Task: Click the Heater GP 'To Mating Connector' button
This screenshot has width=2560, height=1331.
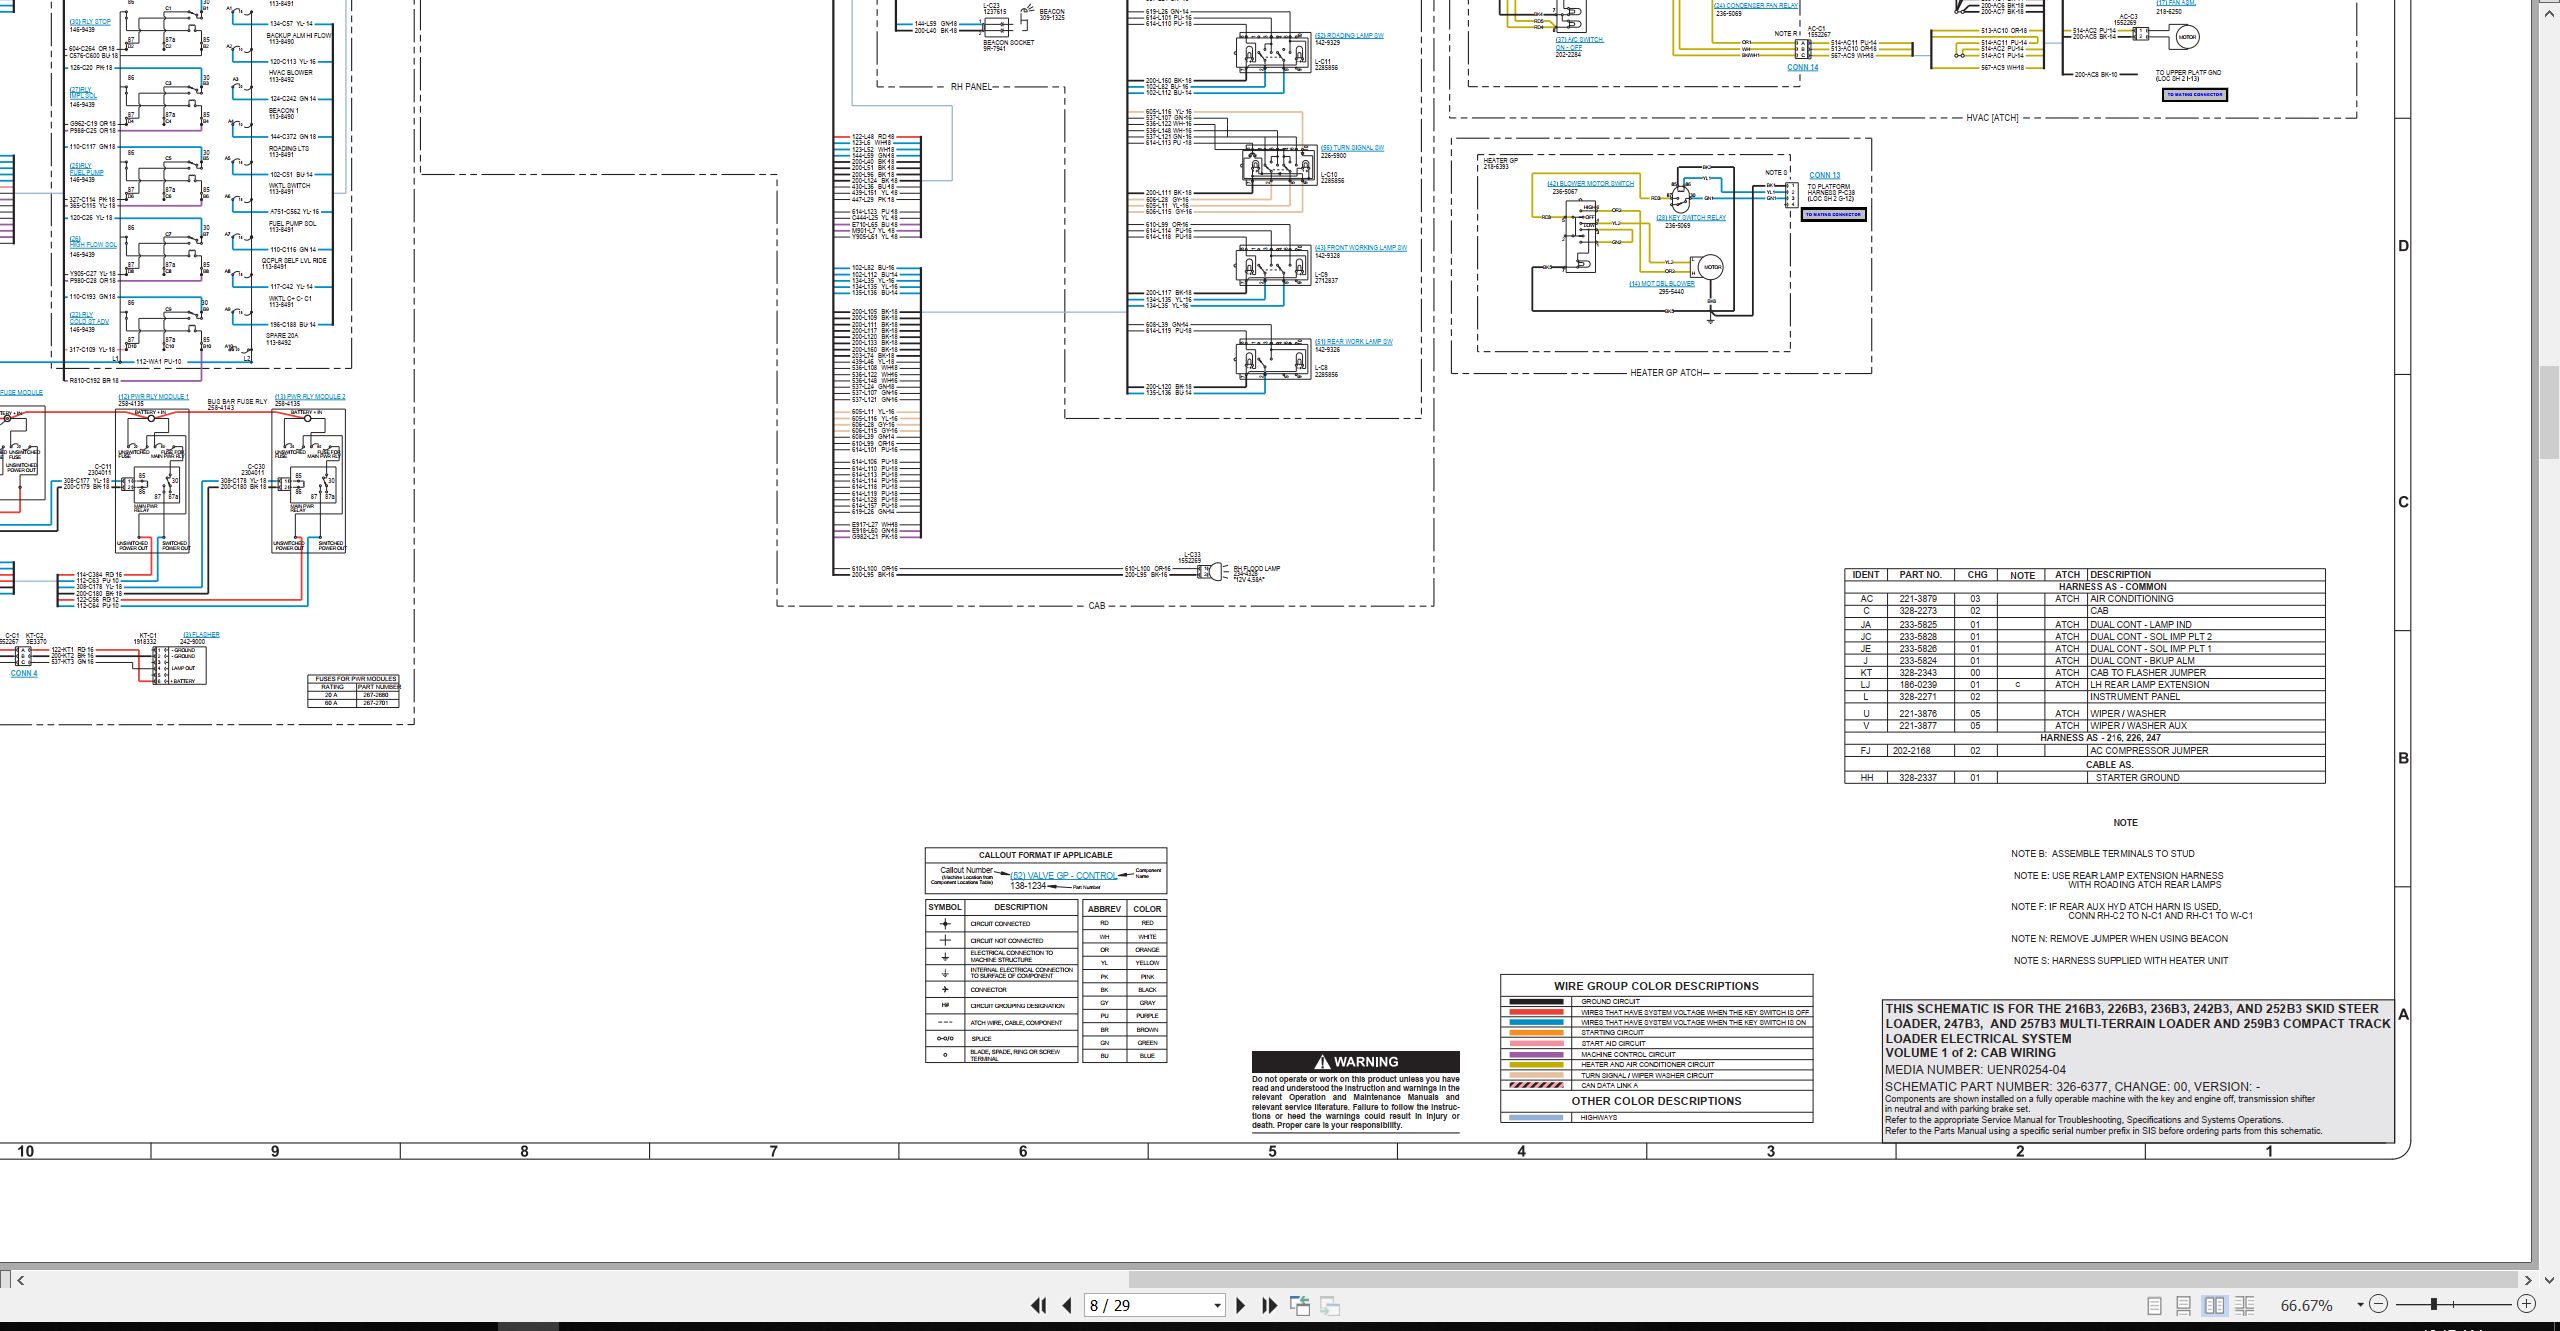Action: (1833, 214)
